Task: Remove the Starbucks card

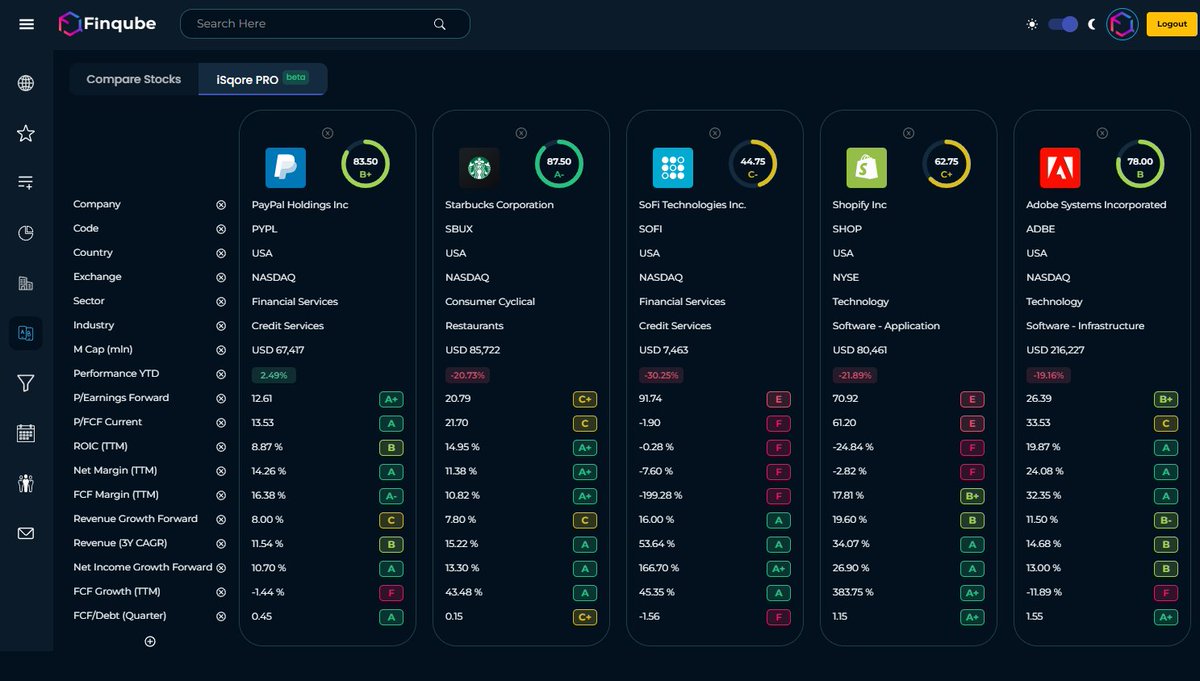Action: point(521,133)
